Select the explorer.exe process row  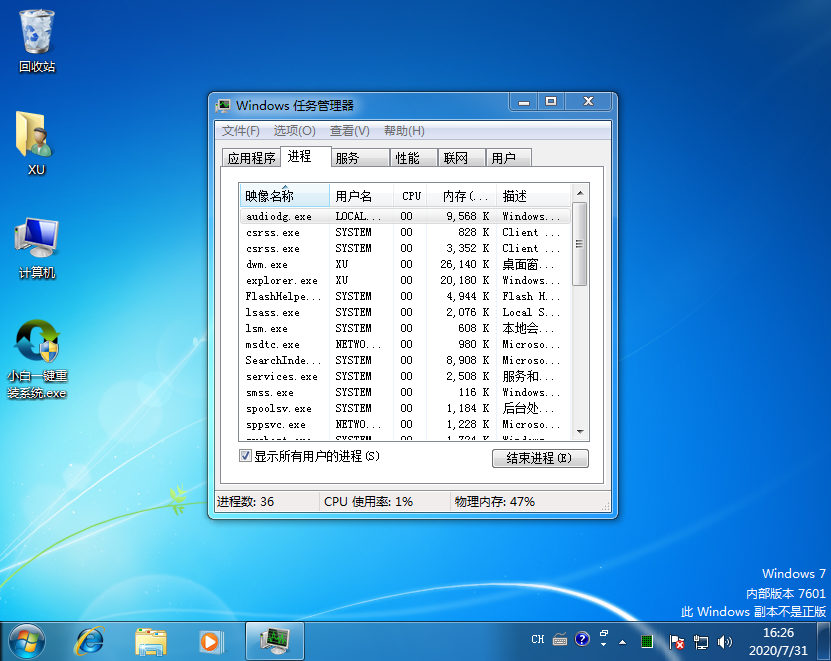(283, 280)
